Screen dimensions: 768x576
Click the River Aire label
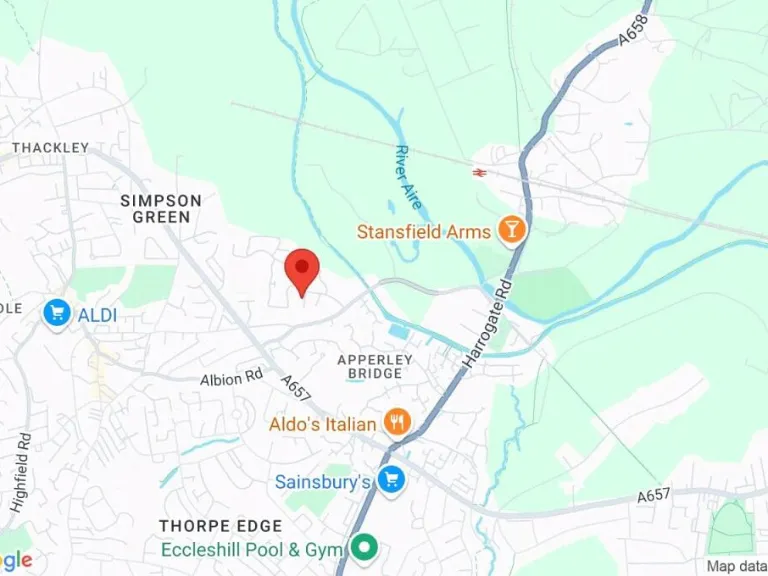click(408, 177)
